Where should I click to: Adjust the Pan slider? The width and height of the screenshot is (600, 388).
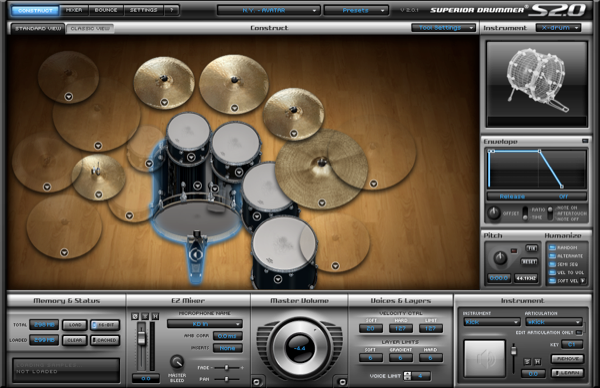[227, 379]
